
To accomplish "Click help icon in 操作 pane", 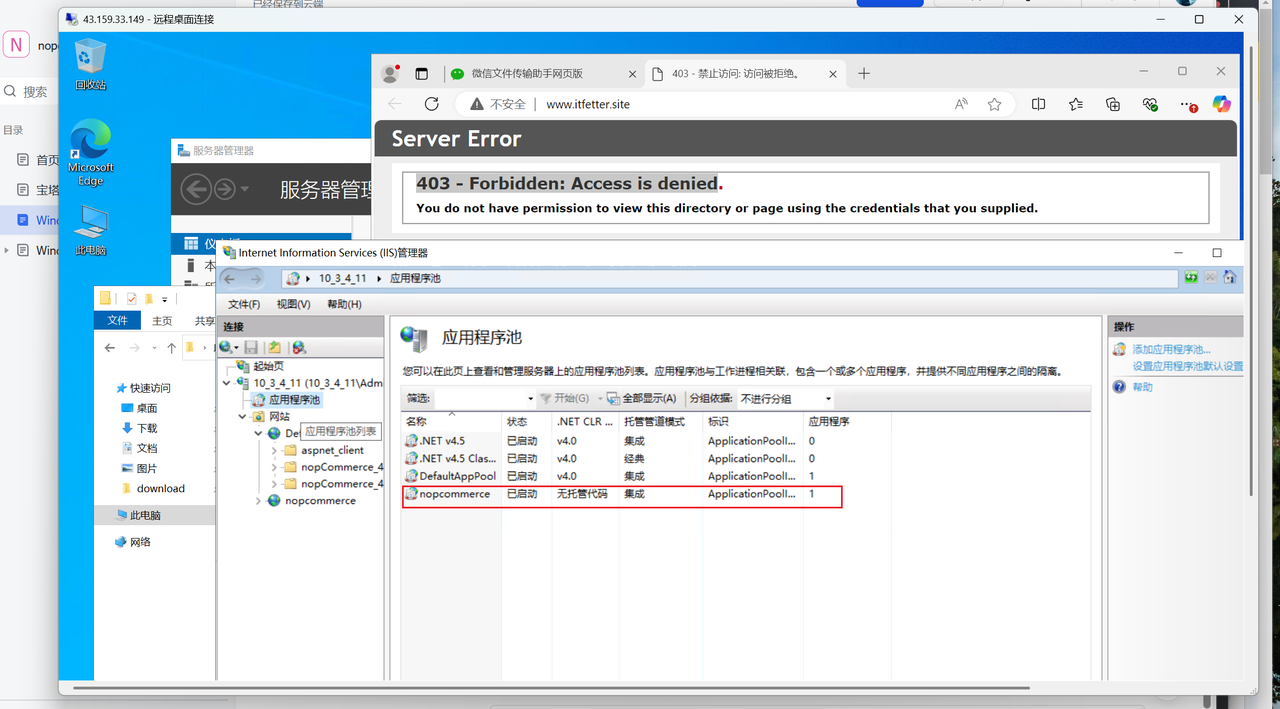I will point(1120,387).
